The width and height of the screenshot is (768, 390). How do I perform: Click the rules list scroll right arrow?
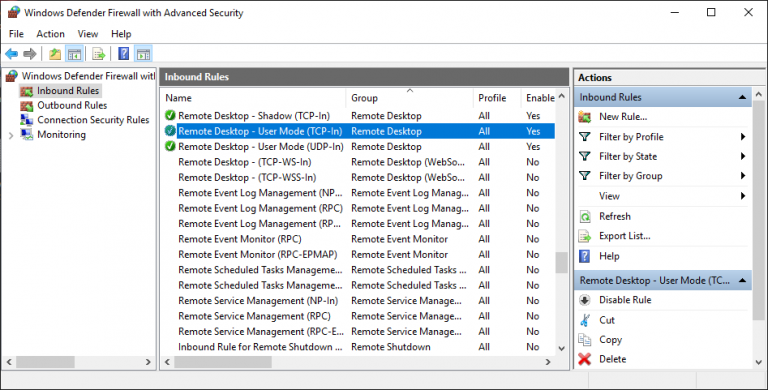click(x=548, y=362)
